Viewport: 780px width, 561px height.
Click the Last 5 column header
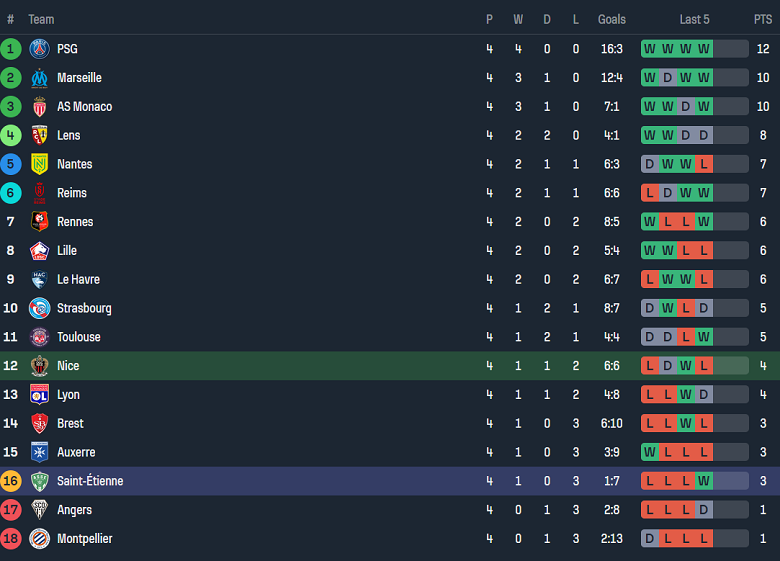tap(694, 19)
